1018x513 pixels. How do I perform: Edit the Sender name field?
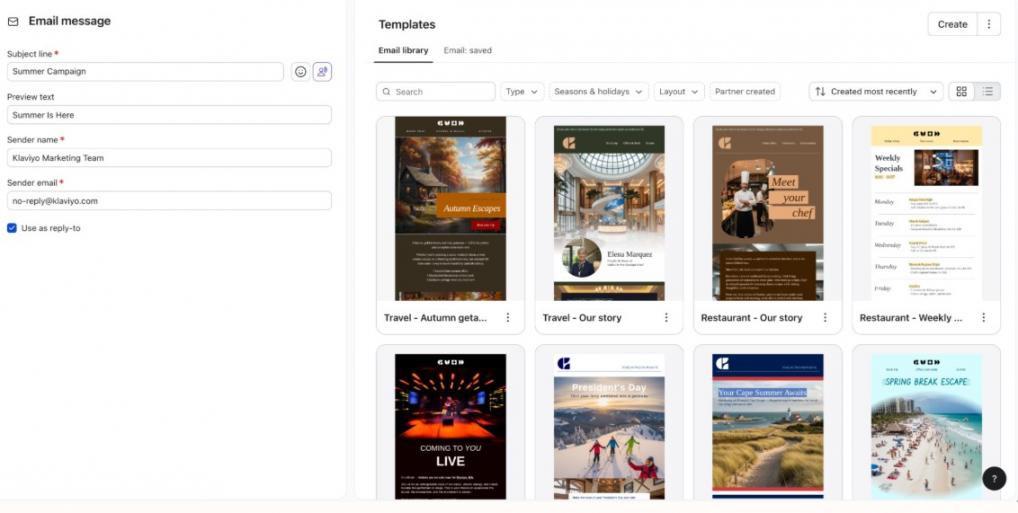pyautogui.click(x=169, y=158)
